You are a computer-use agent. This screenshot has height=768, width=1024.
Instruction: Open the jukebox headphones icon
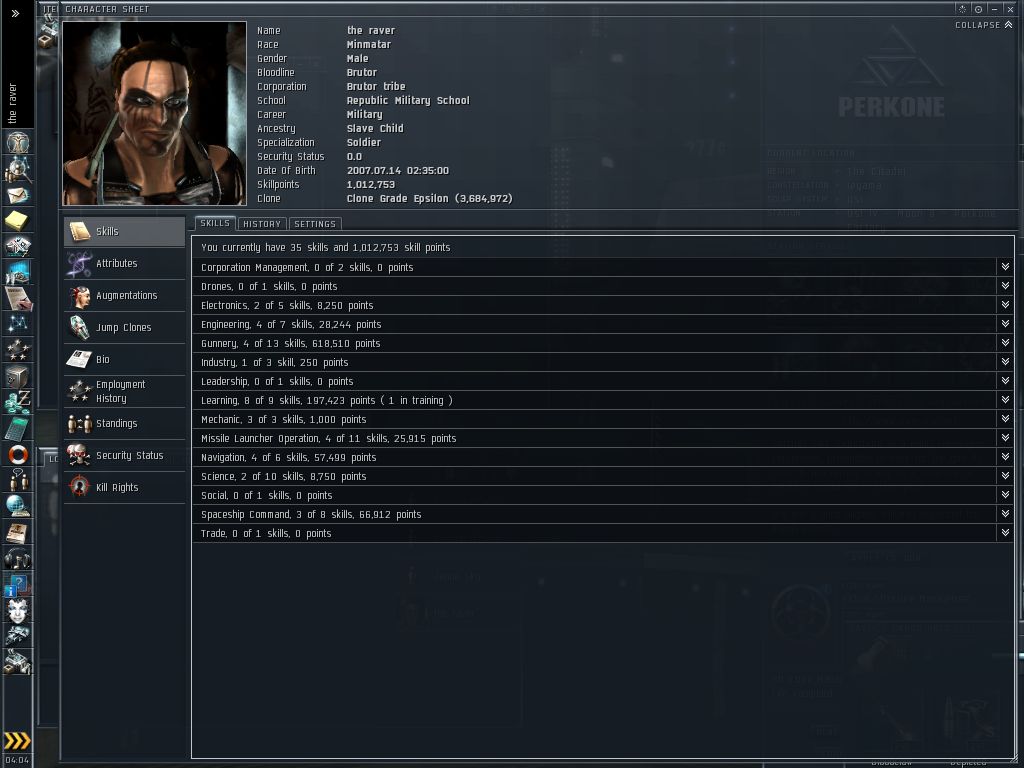(18, 558)
